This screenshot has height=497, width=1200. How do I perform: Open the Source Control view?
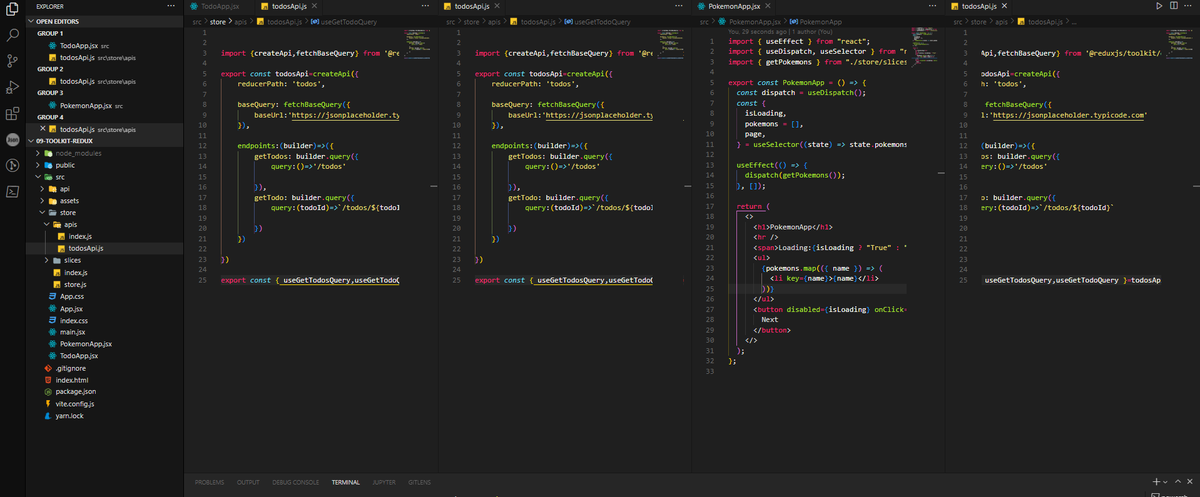(13, 62)
